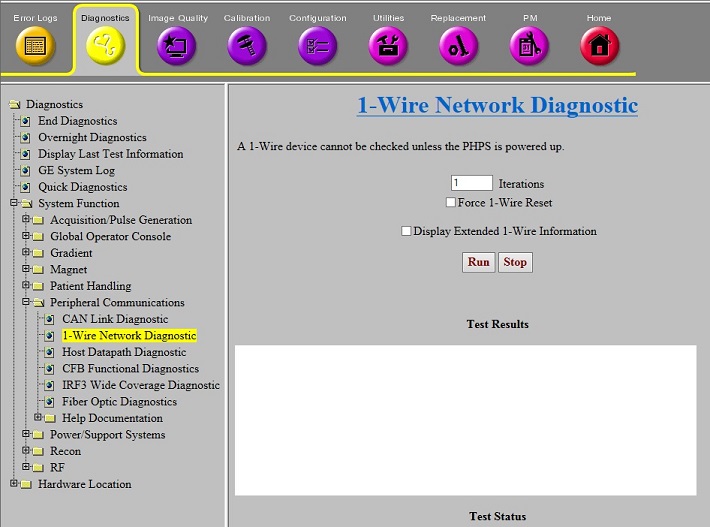Viewport: 710px width, 527px height.
Task: Collapse the Peripheral Communications folder
Action: click(26, 302)
